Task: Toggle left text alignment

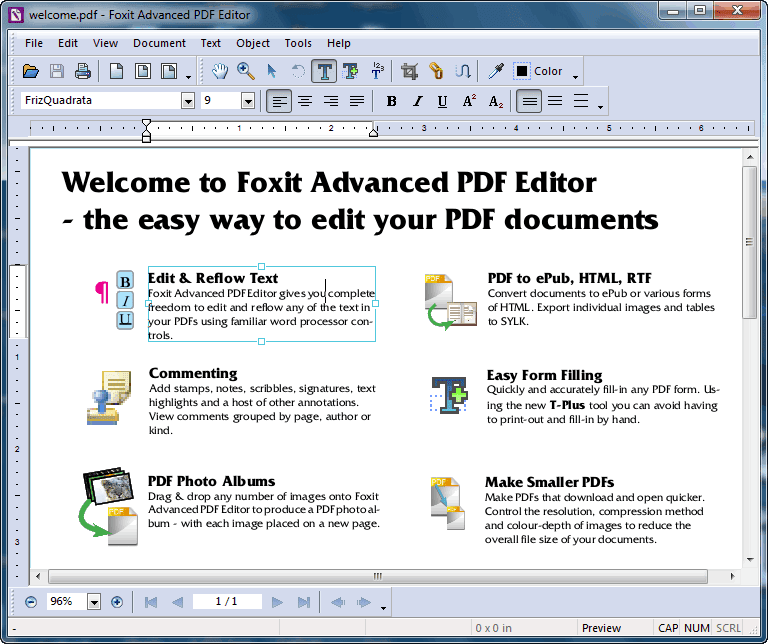Action: coord(279,101)
